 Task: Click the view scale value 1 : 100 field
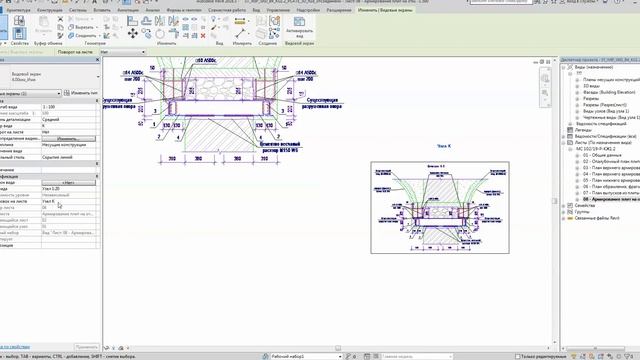69,107
